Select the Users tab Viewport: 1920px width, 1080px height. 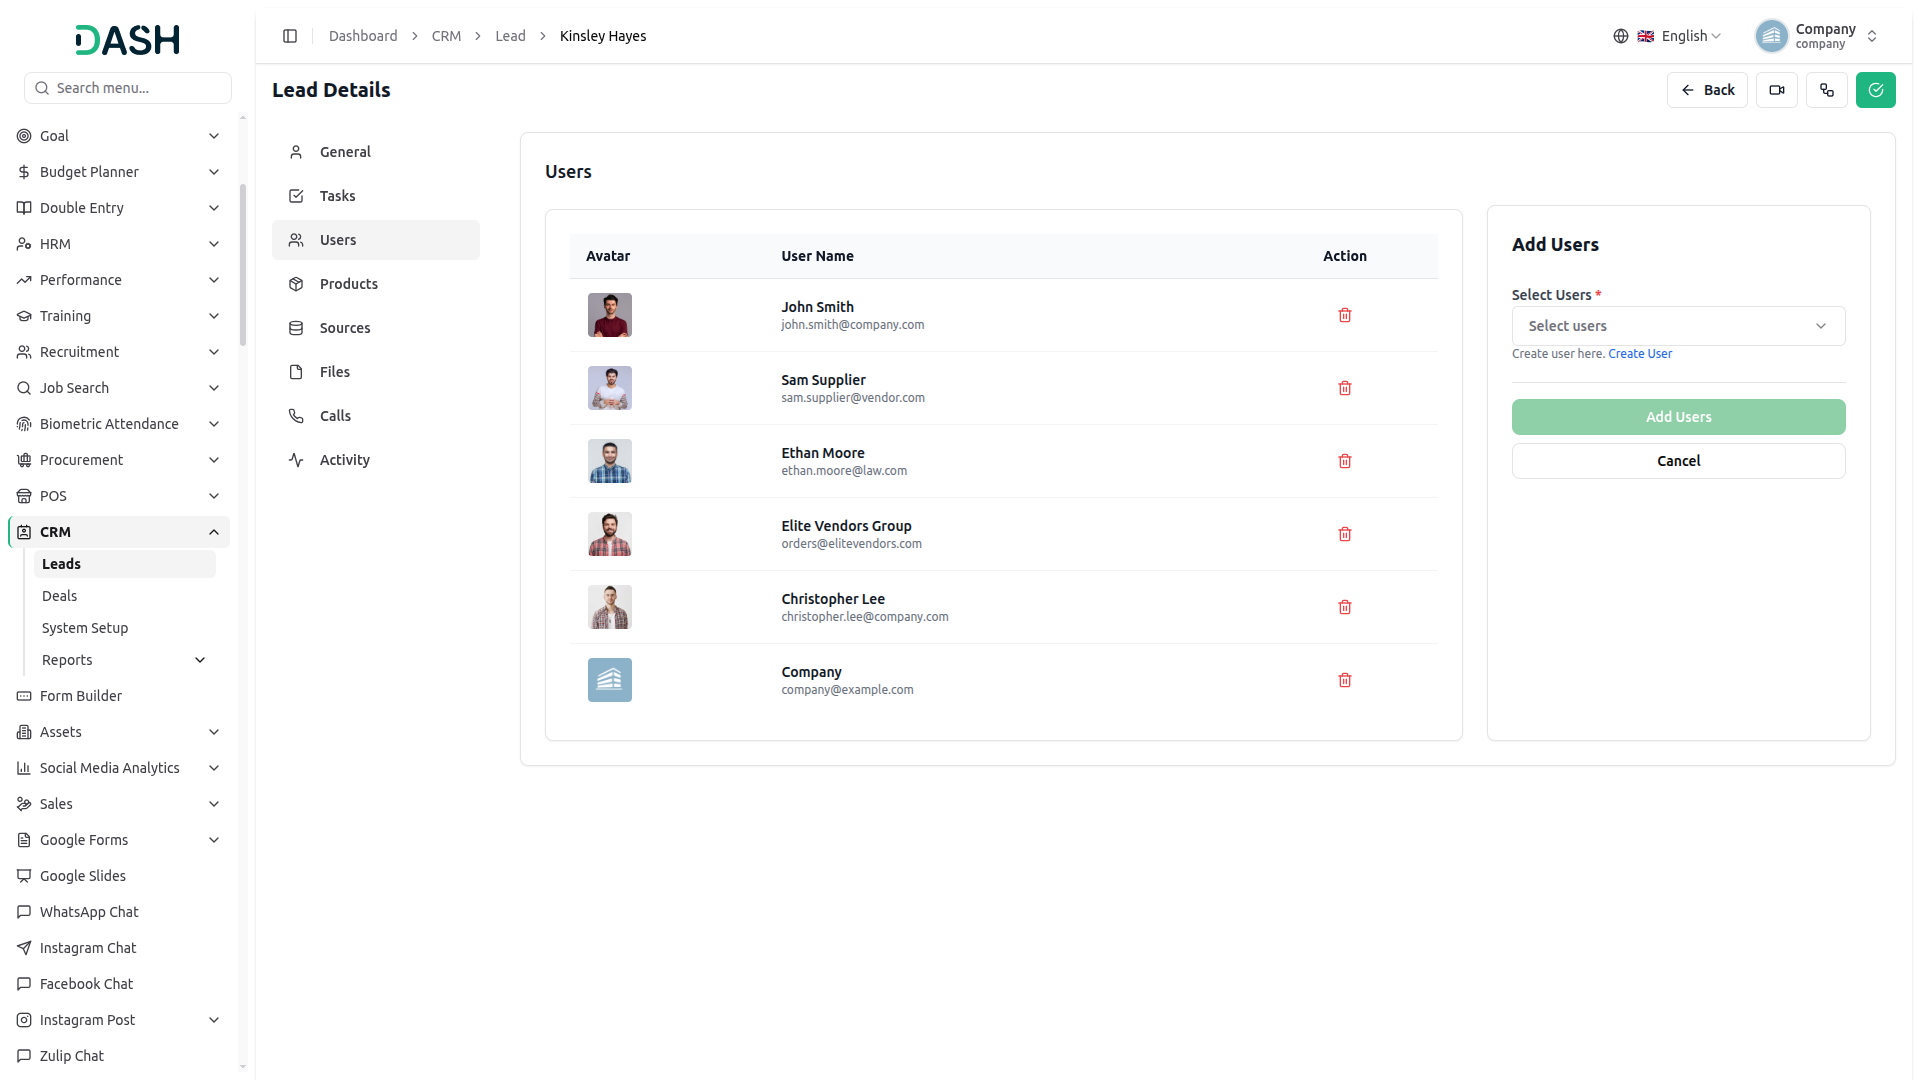[376, 240]
